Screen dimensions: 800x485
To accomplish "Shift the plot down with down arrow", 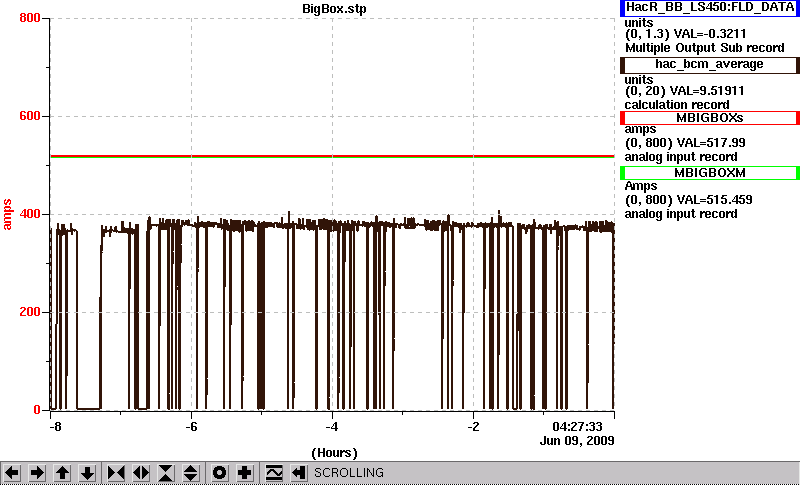I will pos(87,473).
